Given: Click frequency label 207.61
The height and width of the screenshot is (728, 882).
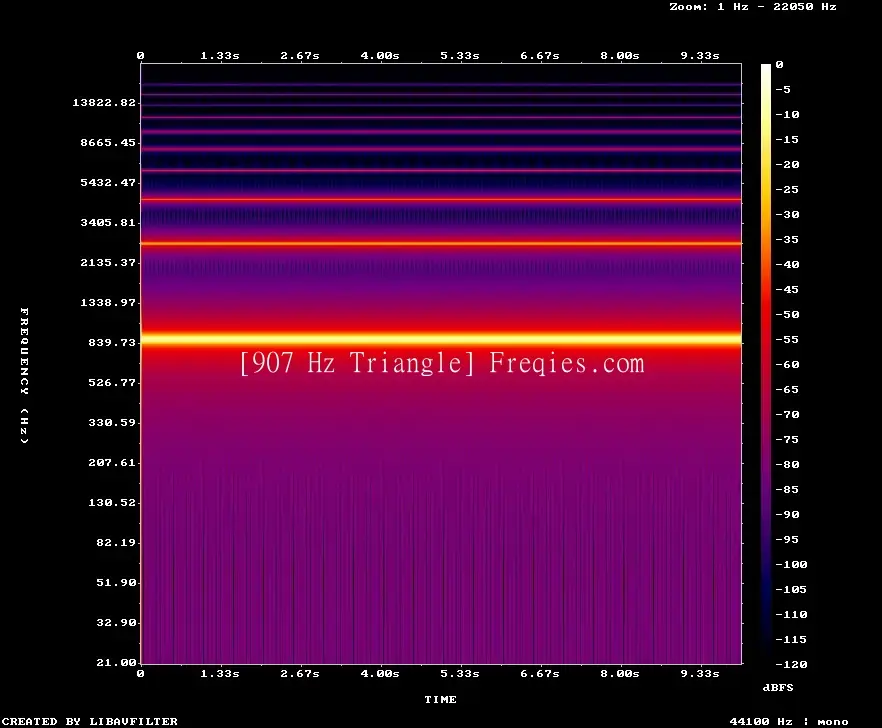Looking at the screenshot, I should [112, 462].
